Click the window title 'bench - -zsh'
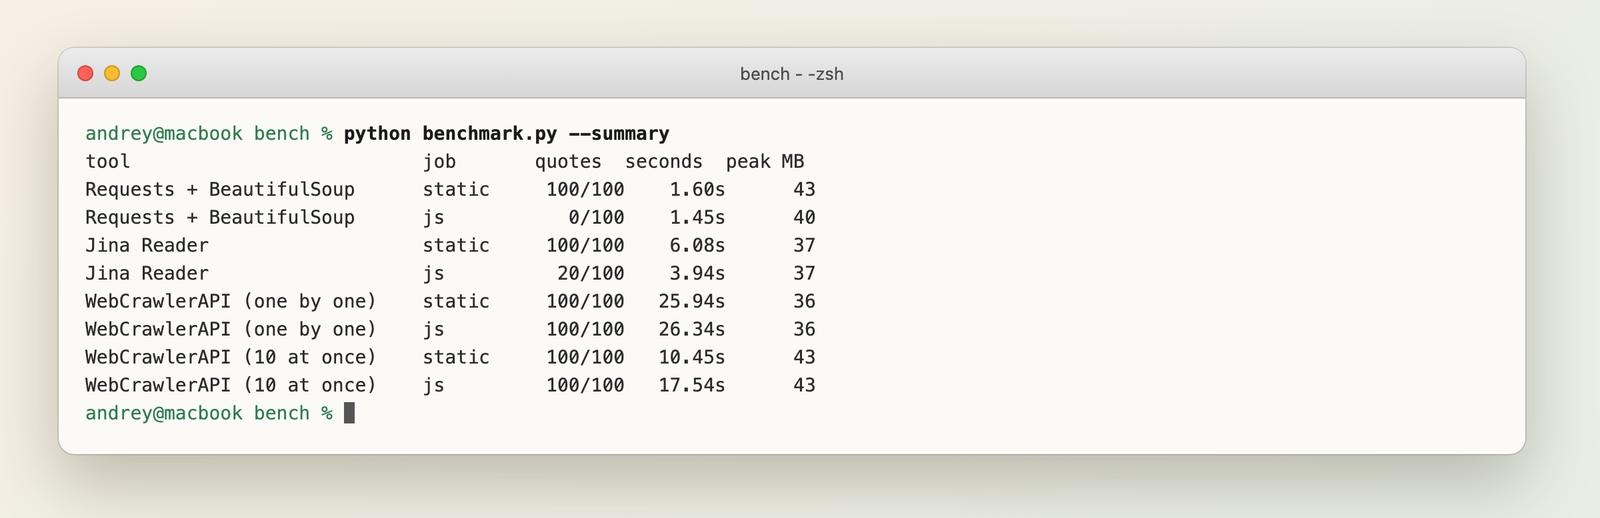1600x518 pixels. [x=791, y=74]
